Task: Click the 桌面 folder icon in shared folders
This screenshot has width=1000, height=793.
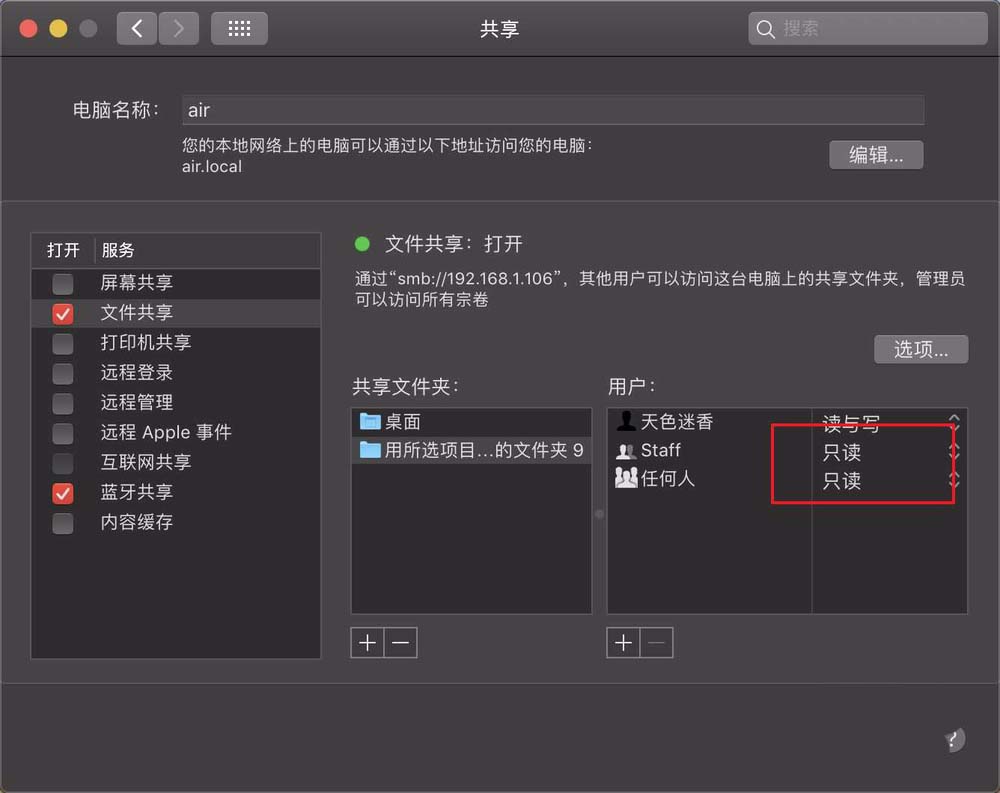Action: [x=370, y=421]
